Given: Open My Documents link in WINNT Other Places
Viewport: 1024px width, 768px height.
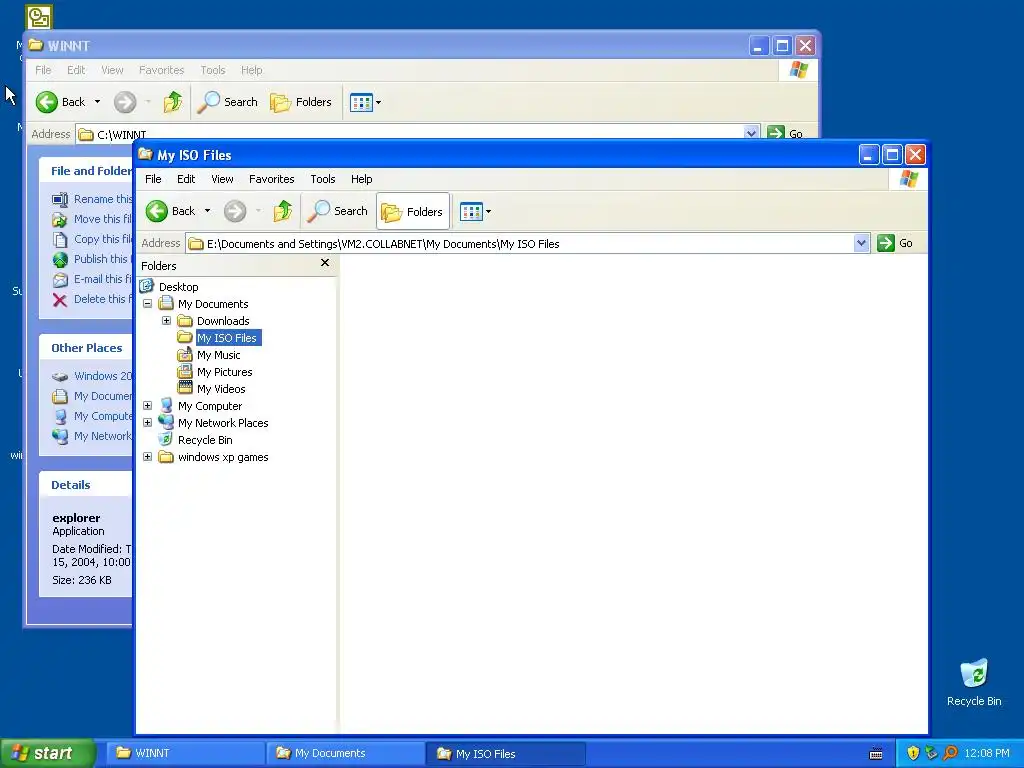Looking at the screenshot, I should 103,396.
